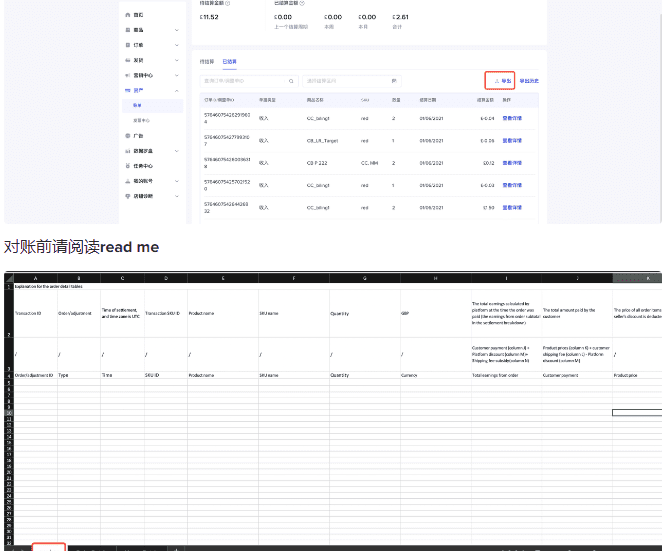Open the third sheet tab in the workbook
665x551 pixels.
tap(142, 548)
